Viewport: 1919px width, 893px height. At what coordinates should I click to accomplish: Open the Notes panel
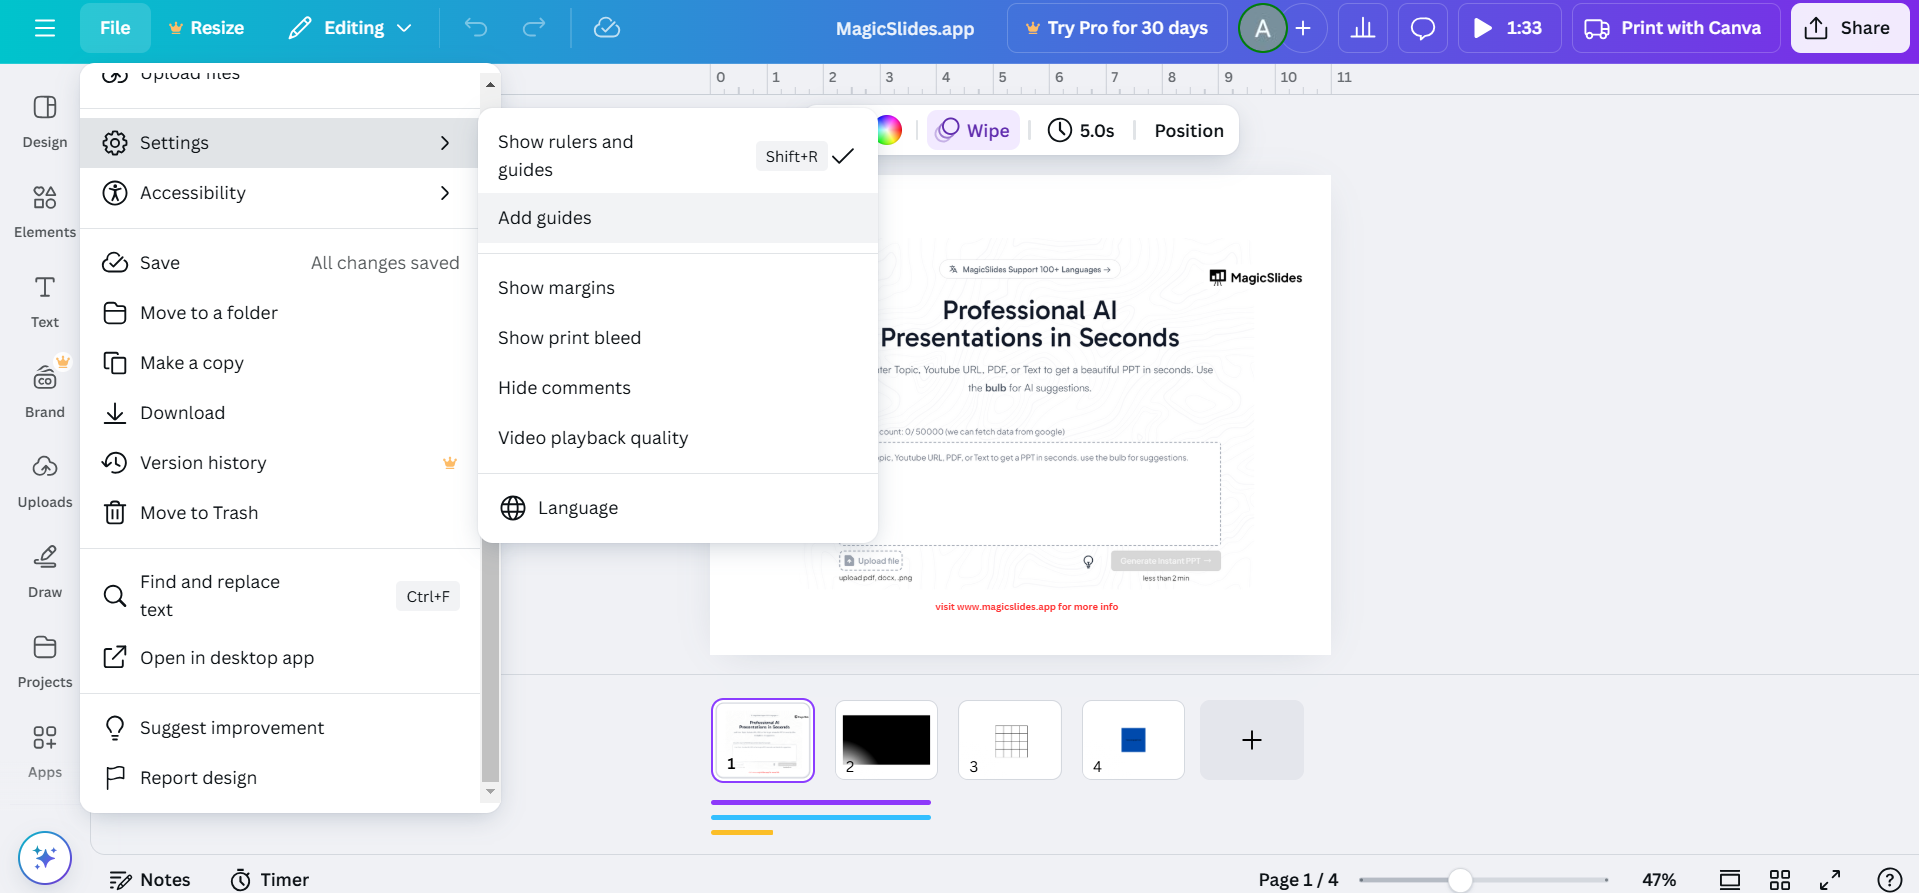tap(149, 880)
